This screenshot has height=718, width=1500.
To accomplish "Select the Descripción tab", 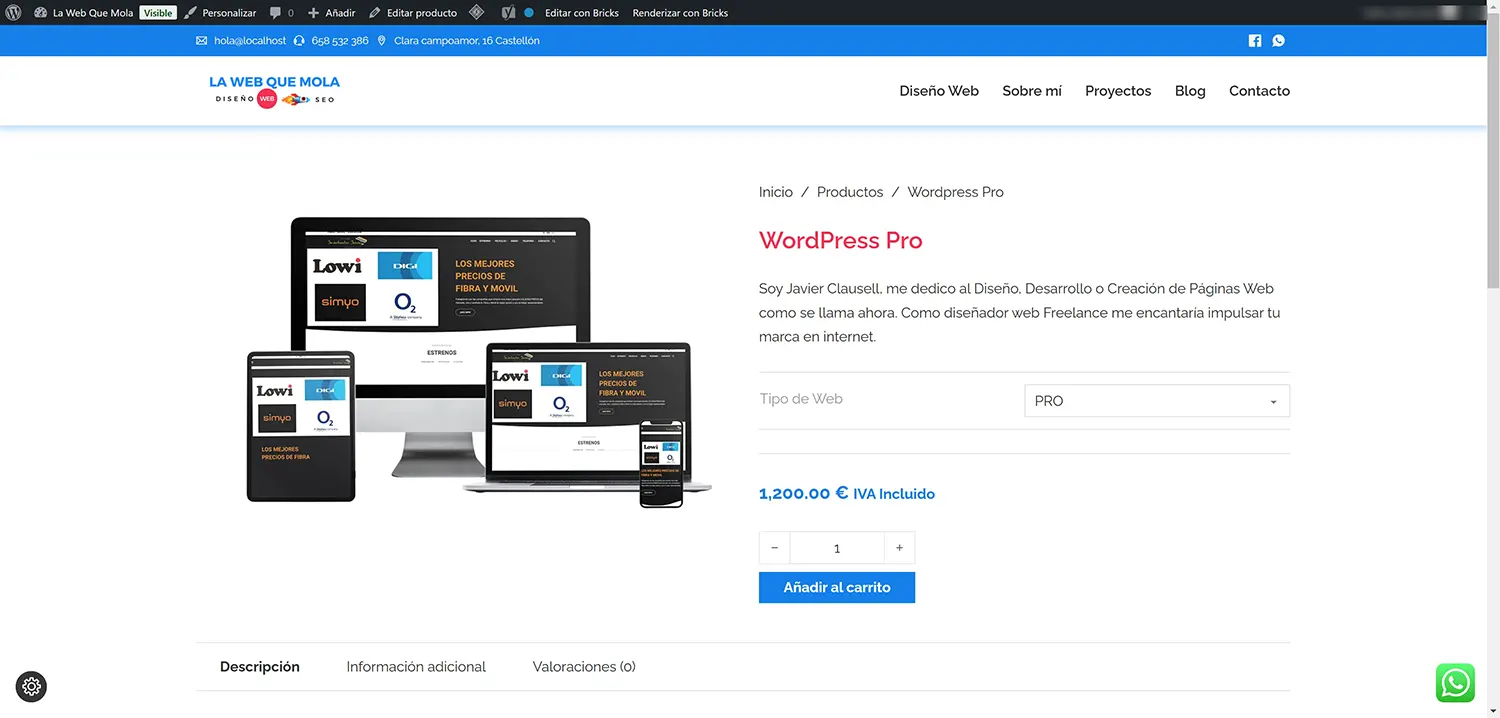I will 260,667.
